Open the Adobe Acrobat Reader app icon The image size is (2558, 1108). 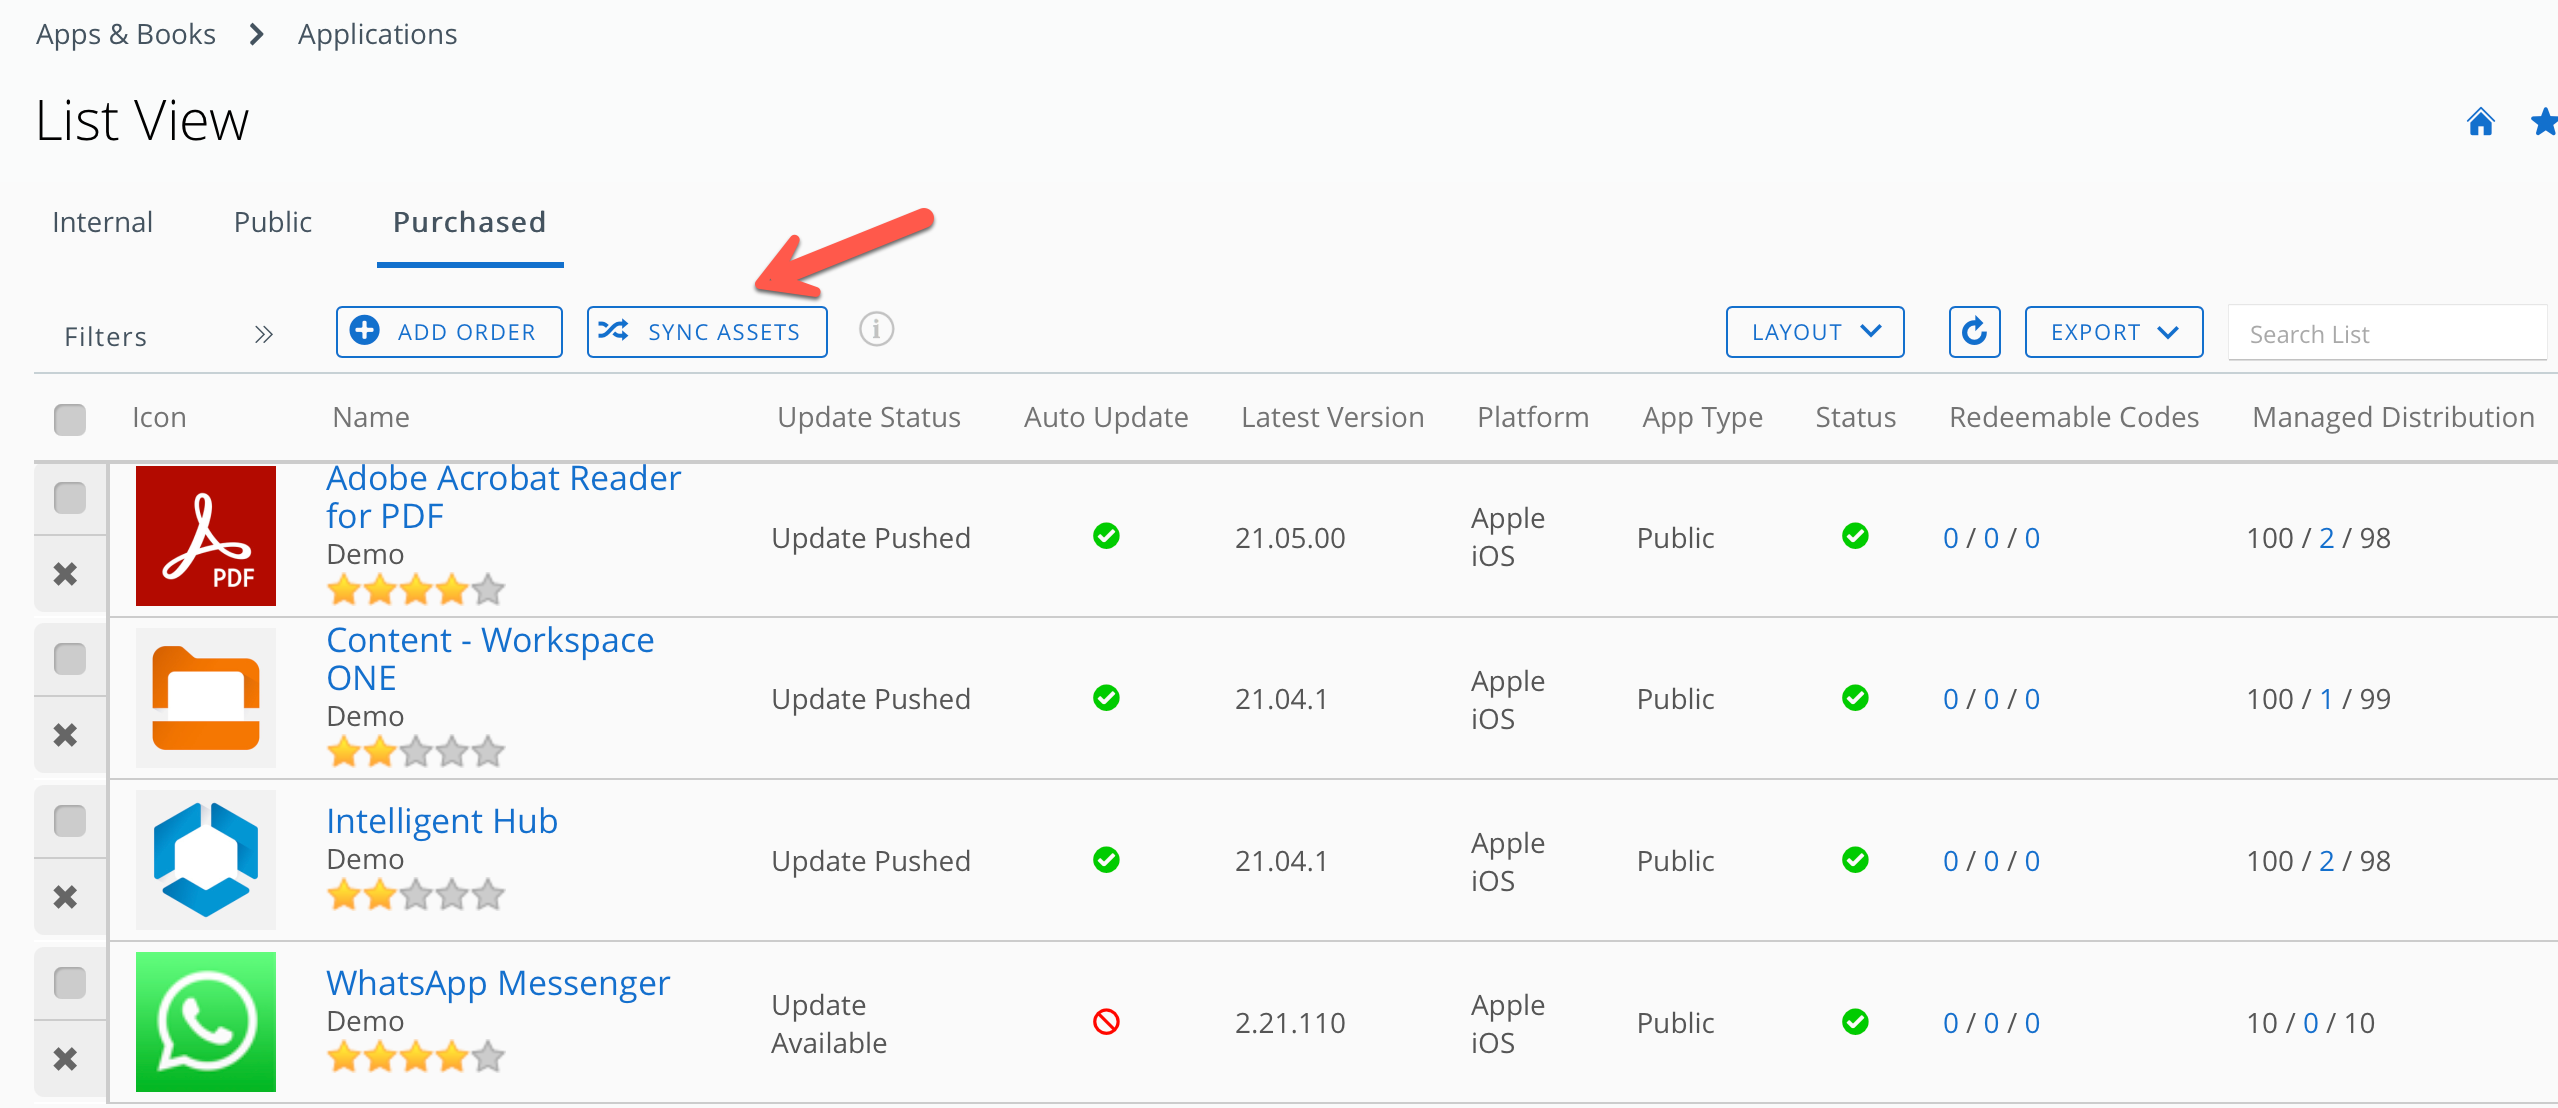205,536
